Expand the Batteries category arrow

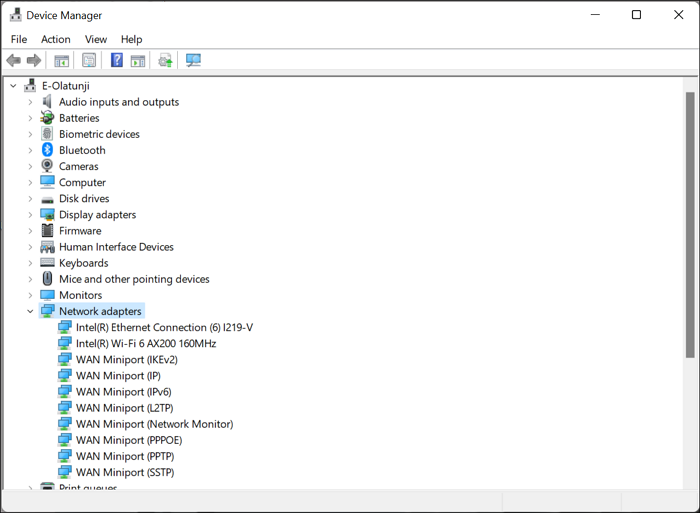pyautogui.click(x=30, y=118)
